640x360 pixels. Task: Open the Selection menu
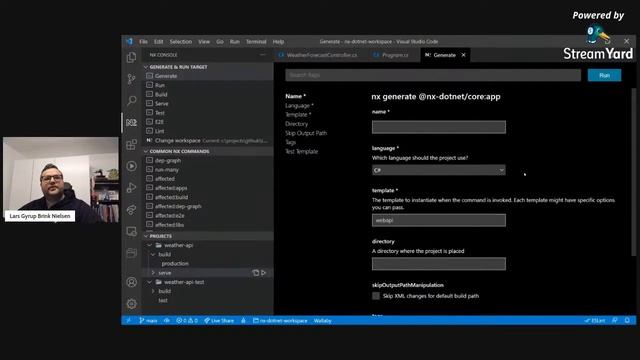181,42
